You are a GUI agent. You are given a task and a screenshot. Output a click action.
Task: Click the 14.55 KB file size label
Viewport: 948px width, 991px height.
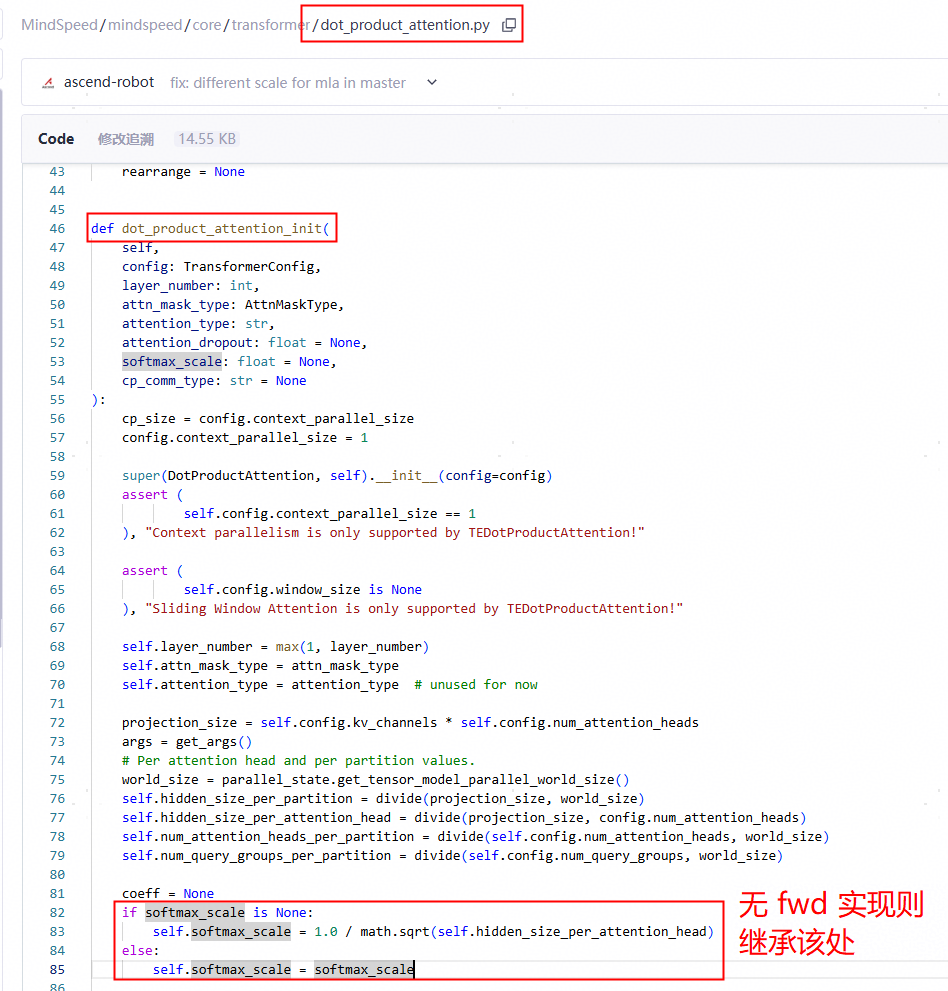click(x=207, y=139)
